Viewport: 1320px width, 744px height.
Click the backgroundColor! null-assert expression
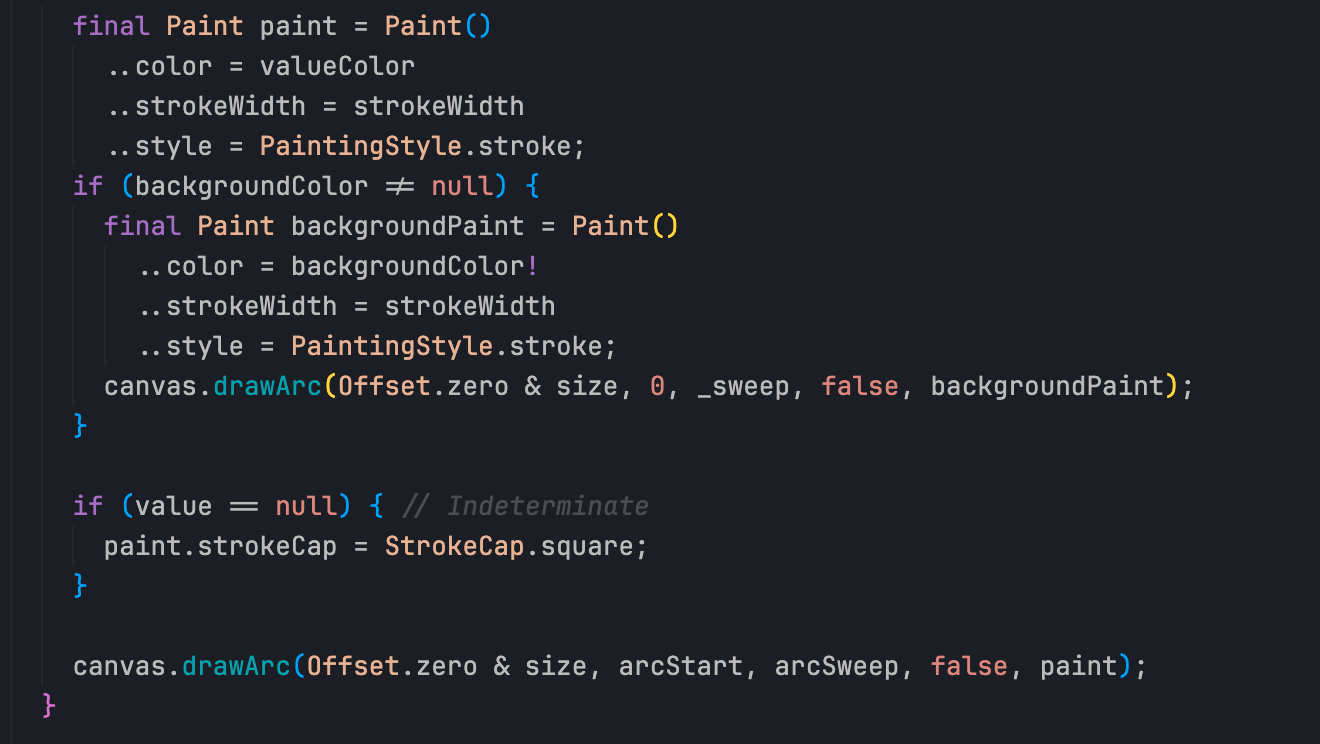(x=415, y=266)
